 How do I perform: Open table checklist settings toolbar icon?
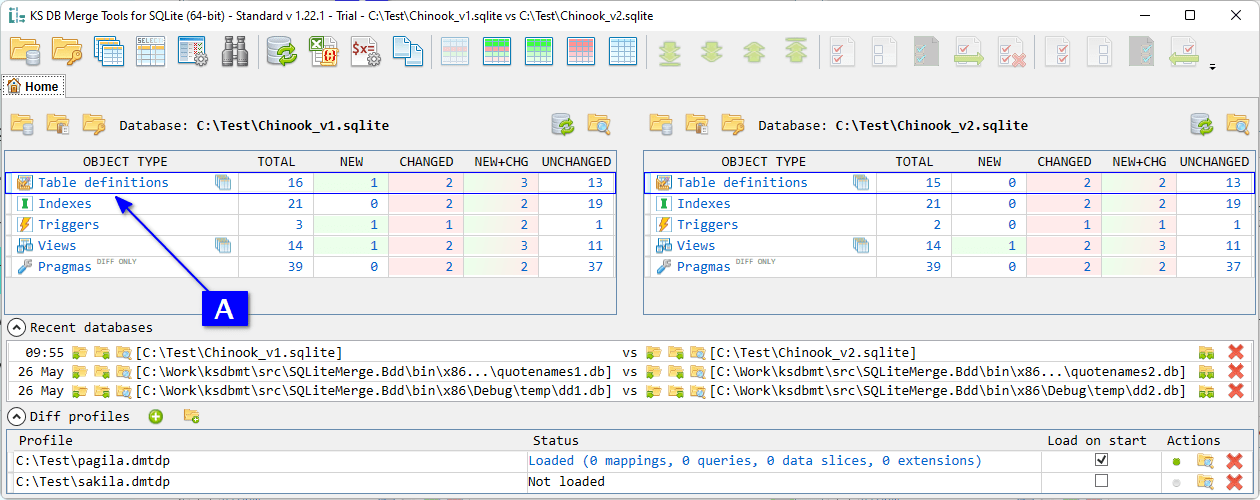[x=193, y=51]
